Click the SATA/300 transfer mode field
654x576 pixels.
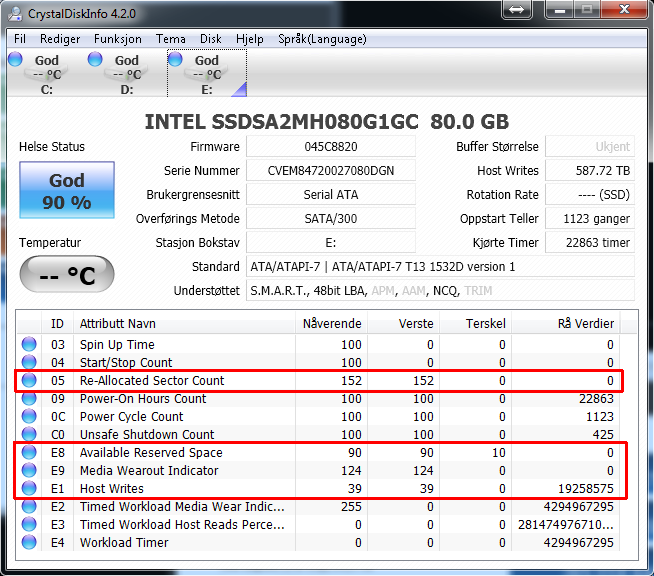331,219
